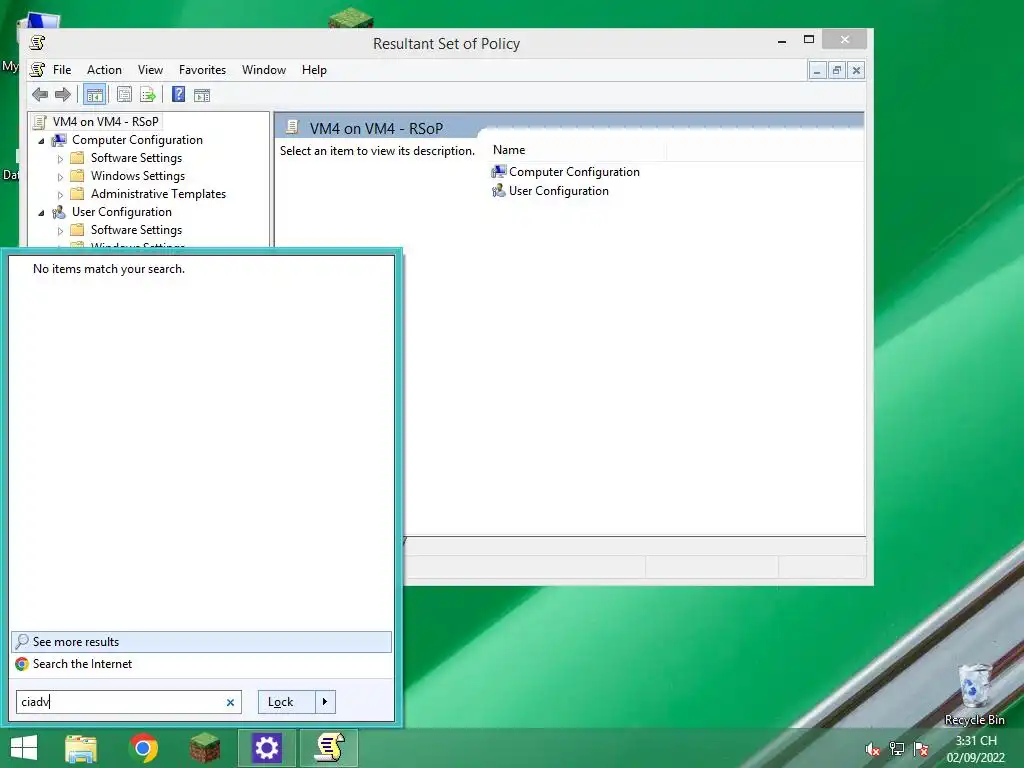Click the MMC scroll icon beside File menu
1024x768 pixels.
pos(38,69)
